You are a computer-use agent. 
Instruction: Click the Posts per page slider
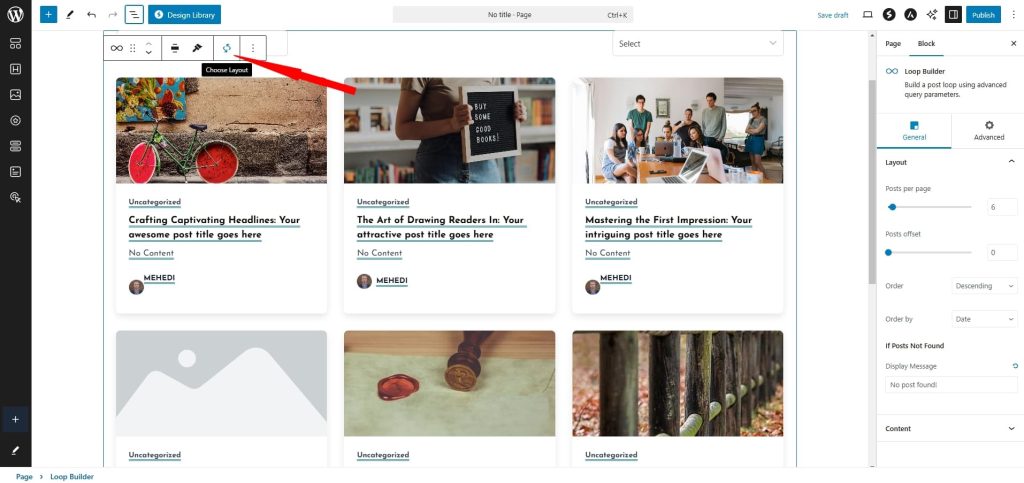928,207
